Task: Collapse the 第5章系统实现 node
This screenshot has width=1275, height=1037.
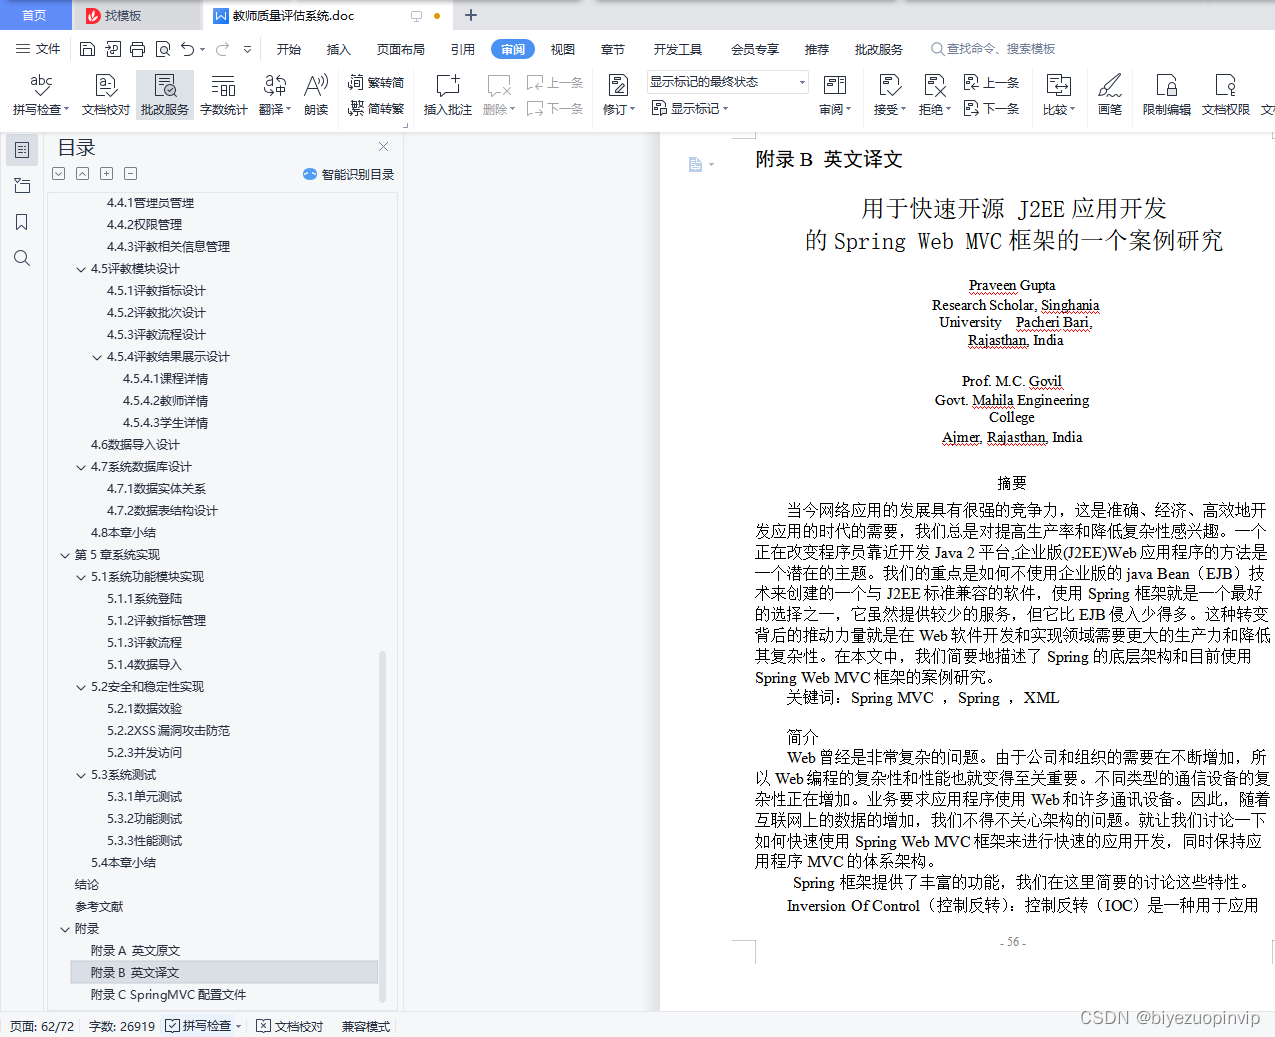Action: pos(65,555)
